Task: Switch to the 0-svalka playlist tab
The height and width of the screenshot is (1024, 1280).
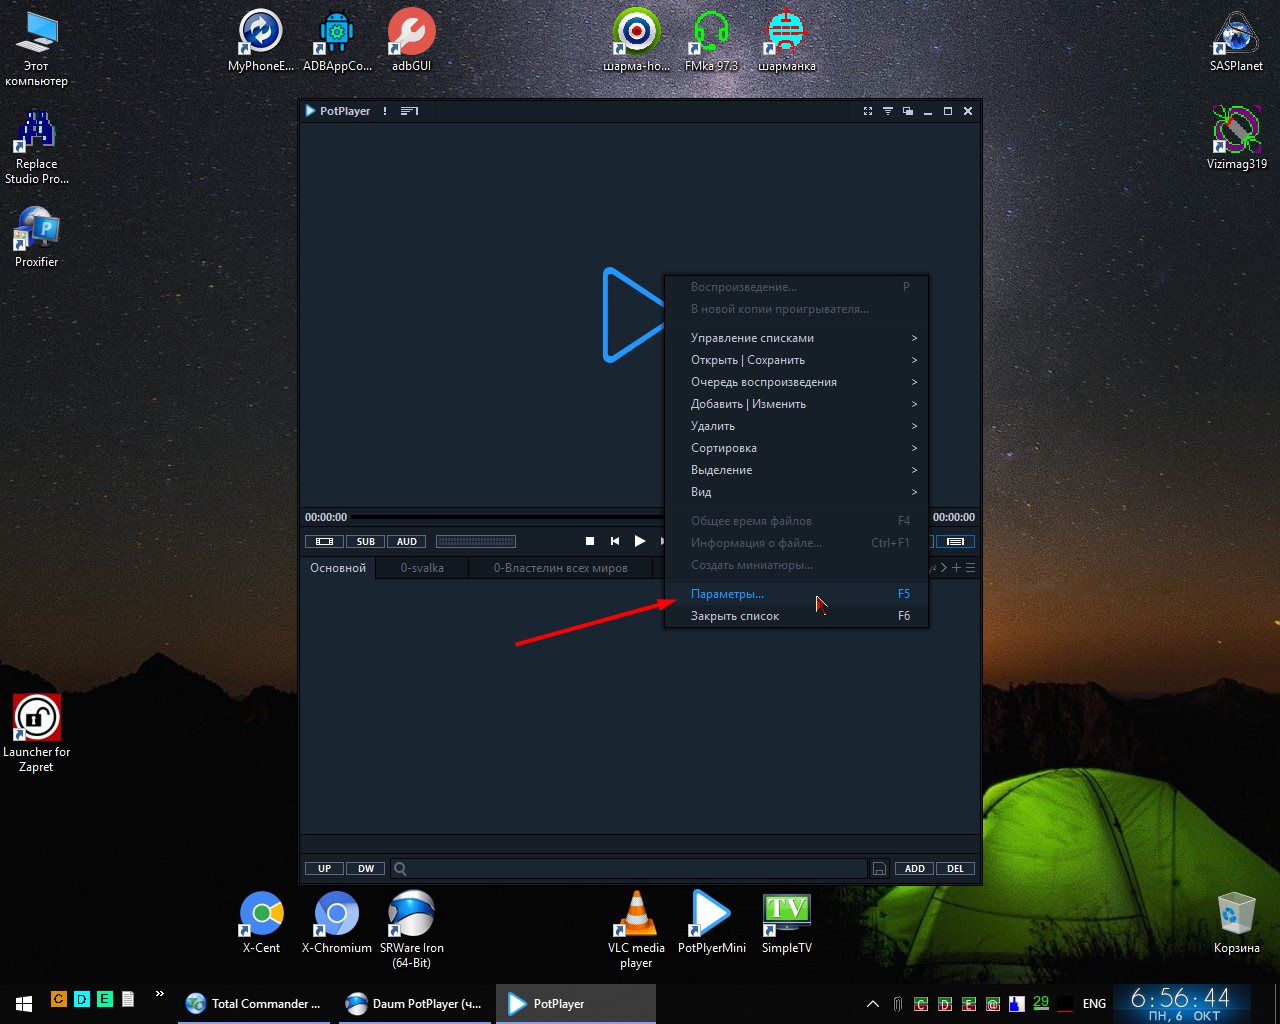Action: pyautogui.click(x=422, y=568)
